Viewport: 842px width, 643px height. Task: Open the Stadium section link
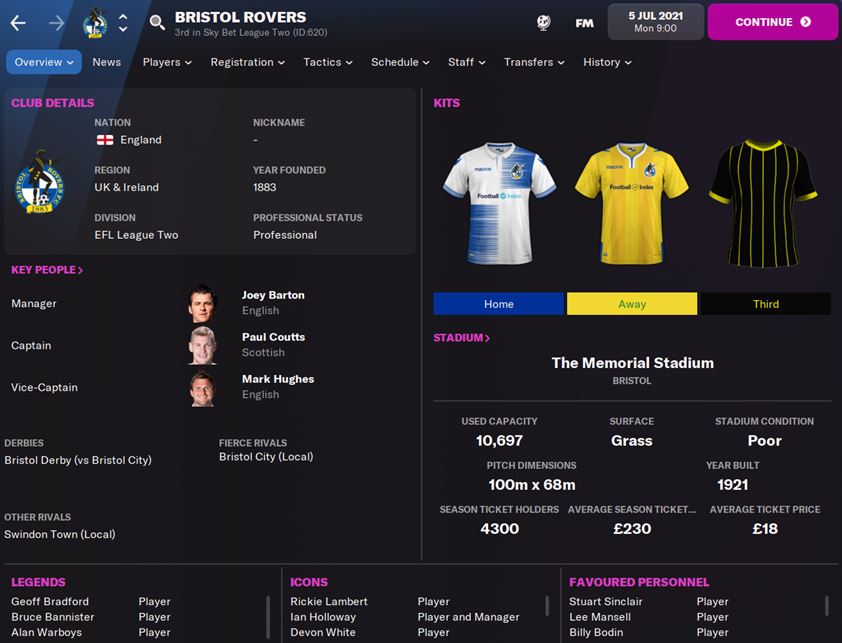click(x=462, y=338)
